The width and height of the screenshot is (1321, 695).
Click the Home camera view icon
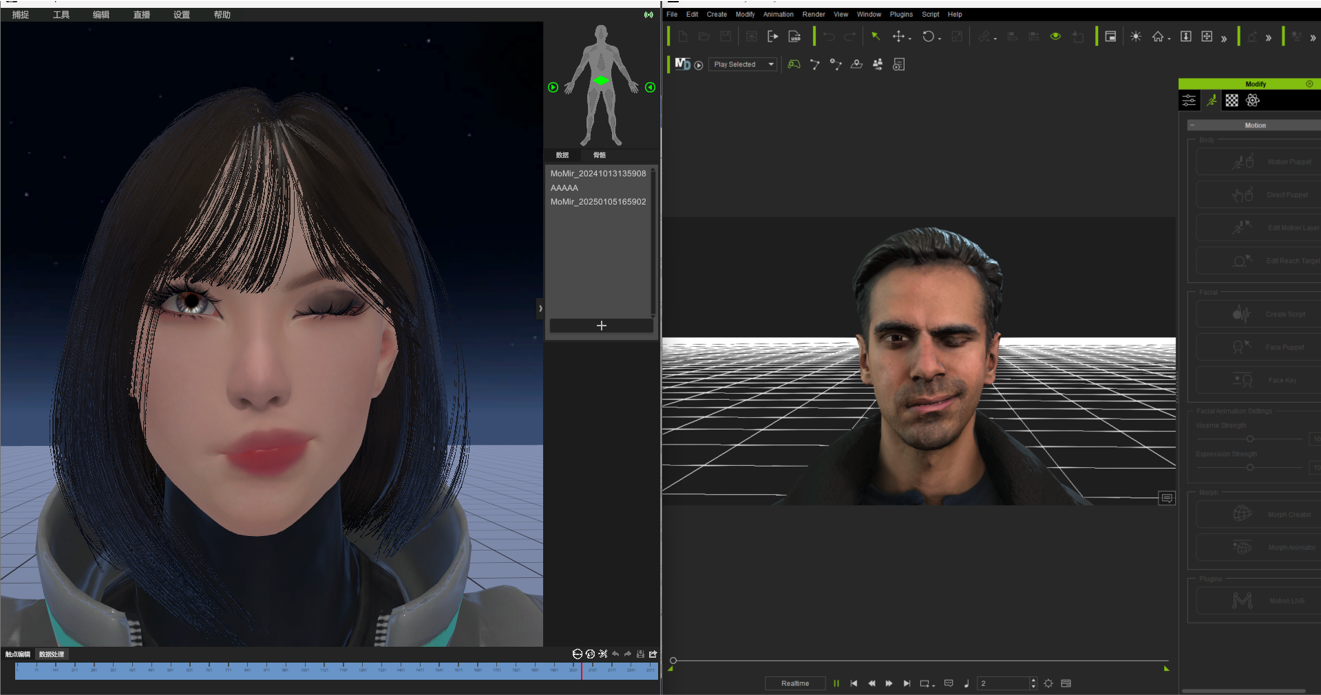pos(1157,37)
